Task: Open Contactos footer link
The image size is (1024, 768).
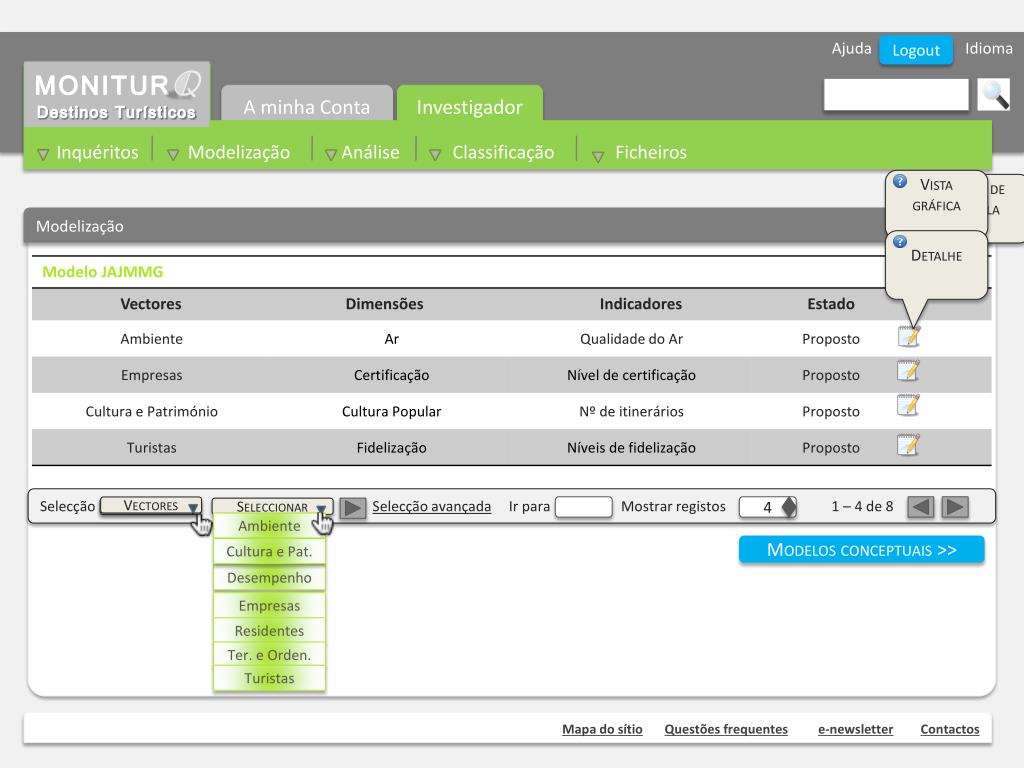Action: tap(950, 729)
